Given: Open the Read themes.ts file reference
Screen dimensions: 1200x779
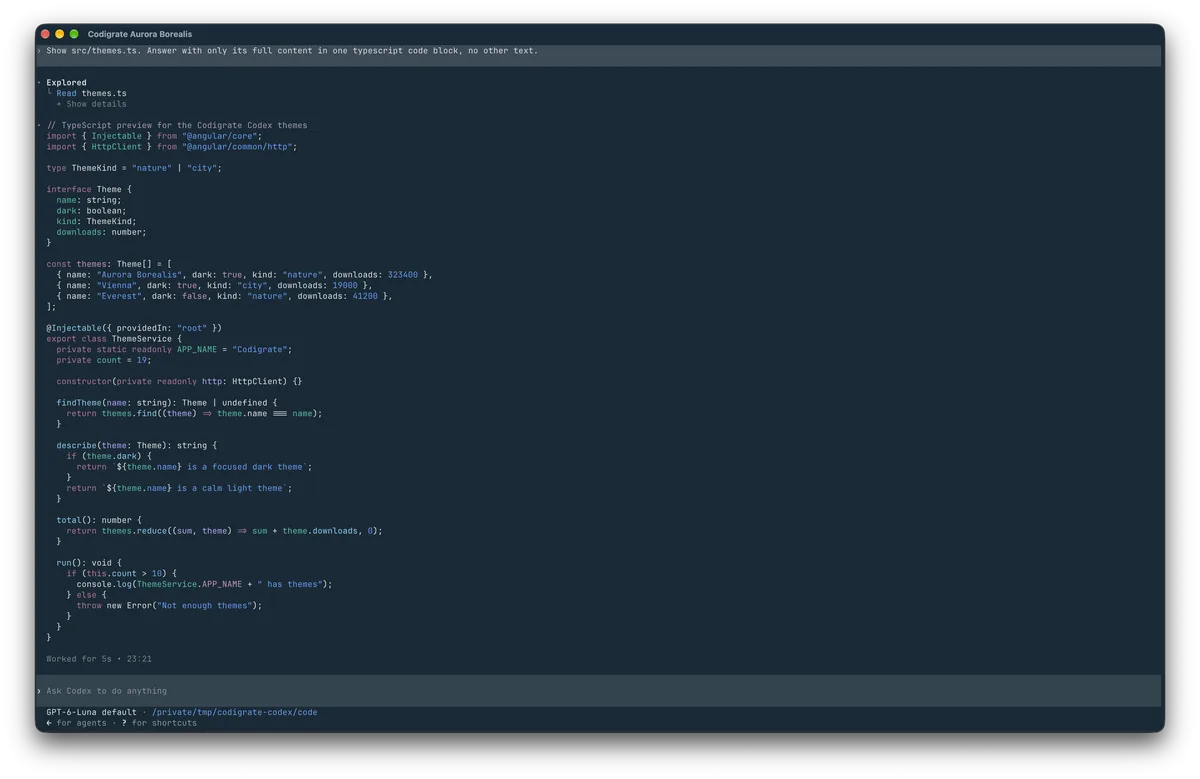Looking at the screenshot, I should pos(91,93).
